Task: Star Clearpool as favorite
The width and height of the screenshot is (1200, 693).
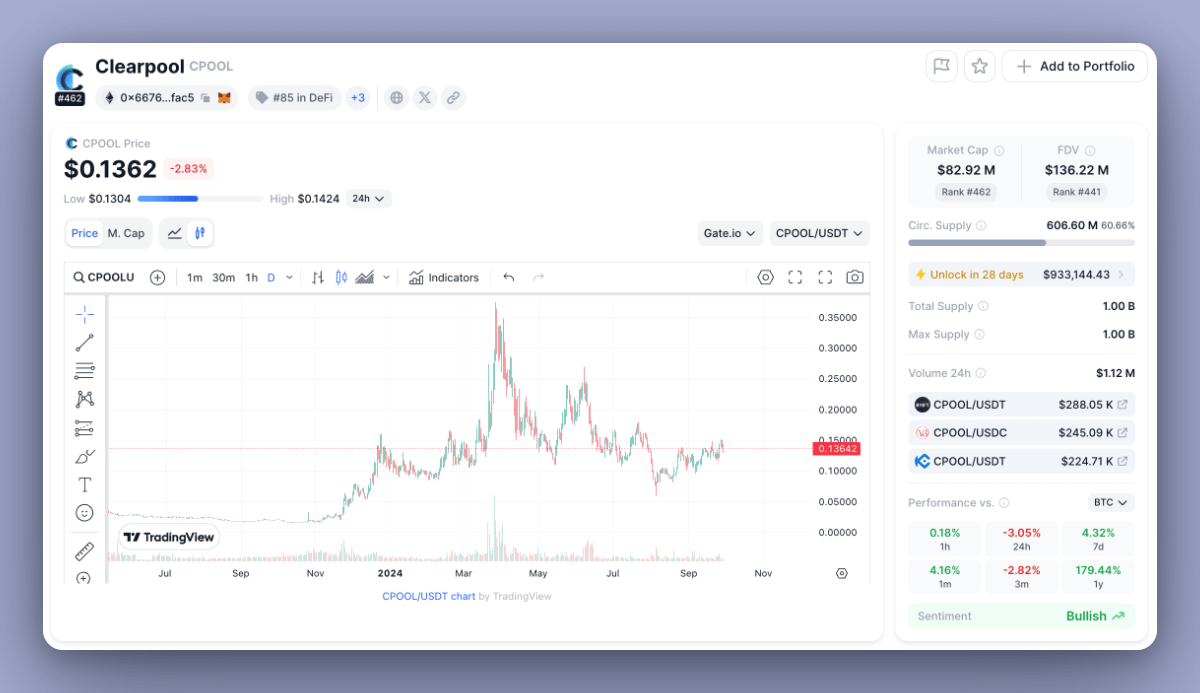Action: (x=980, y=66)
